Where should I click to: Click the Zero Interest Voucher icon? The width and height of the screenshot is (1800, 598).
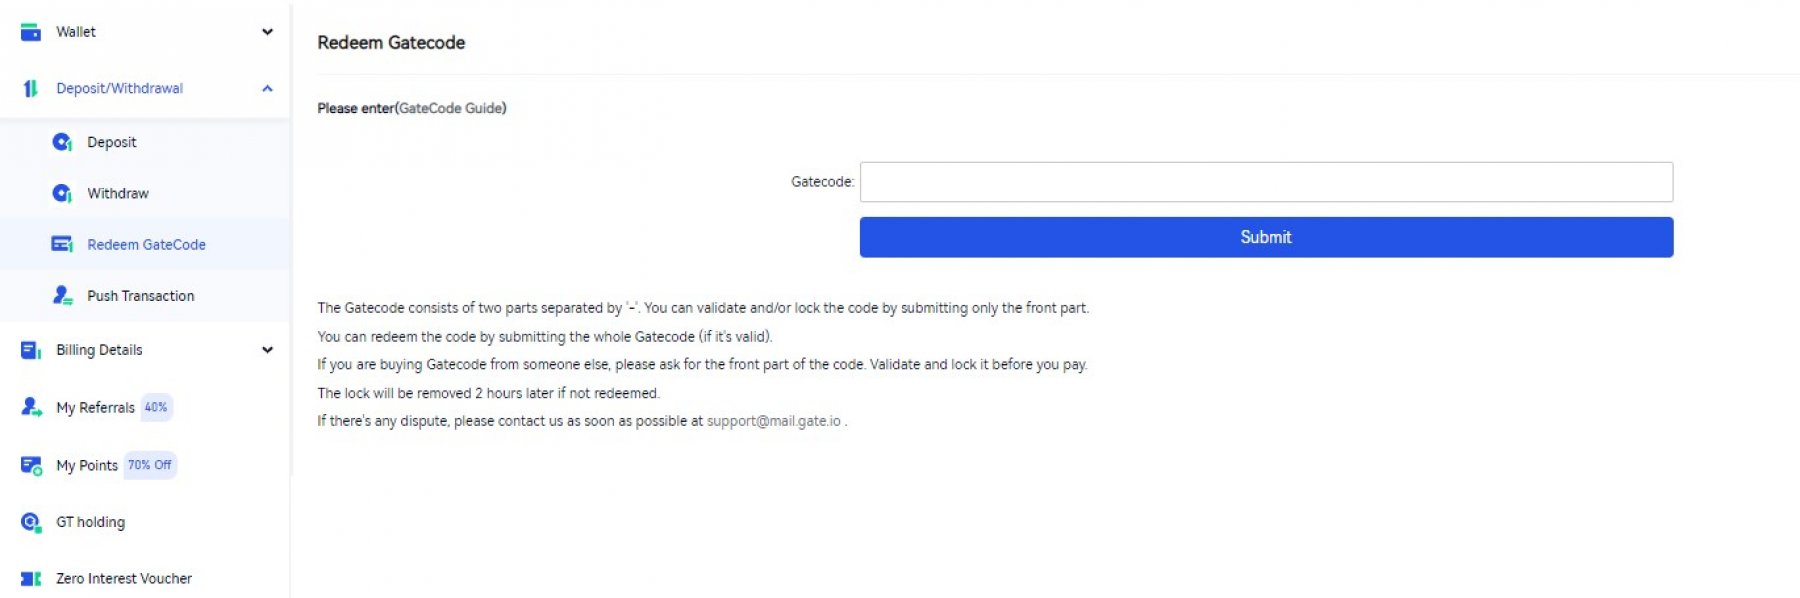coord(31,578)
